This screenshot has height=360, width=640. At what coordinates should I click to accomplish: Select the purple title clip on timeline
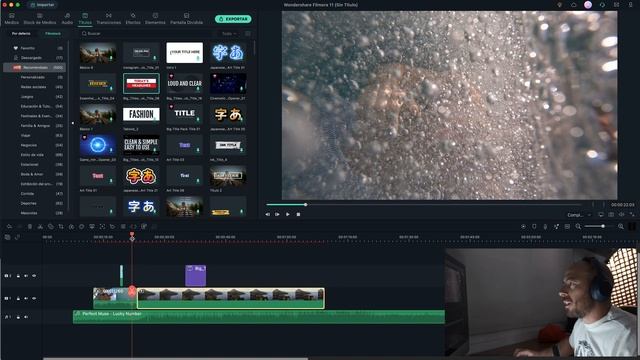click(196, 276)
